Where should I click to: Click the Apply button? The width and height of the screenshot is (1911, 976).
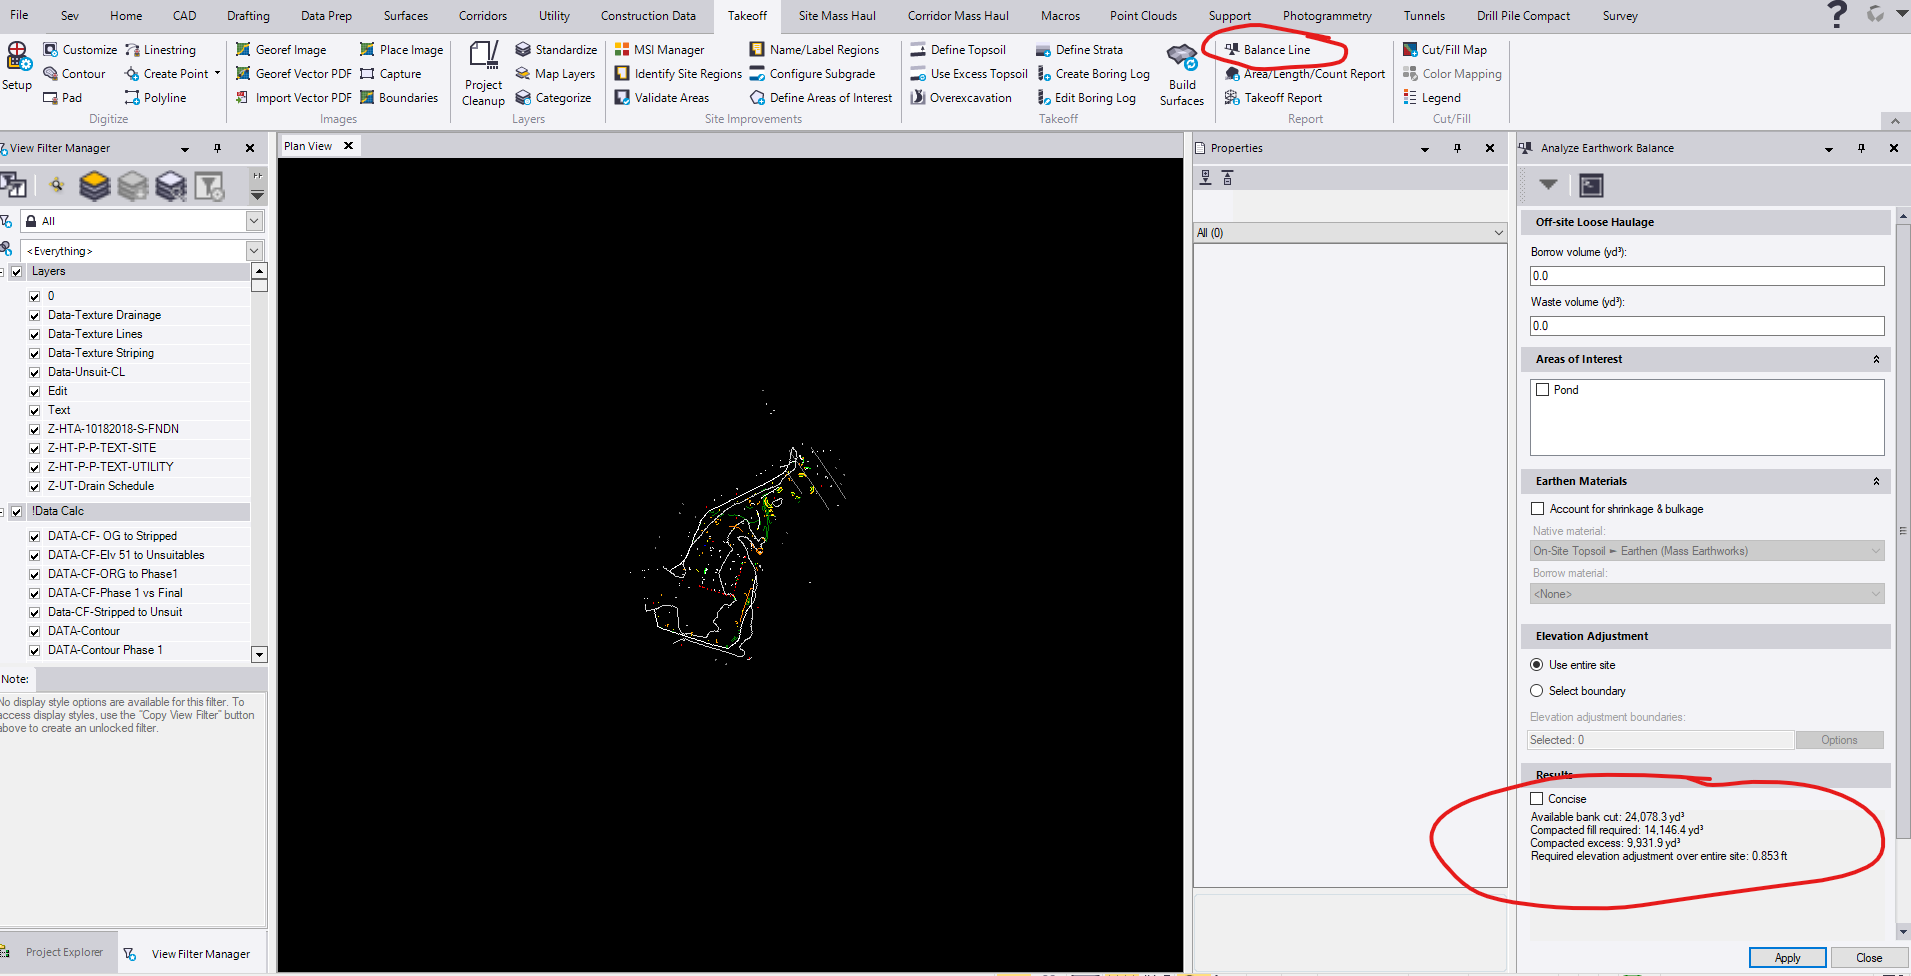click(1786, 957)
